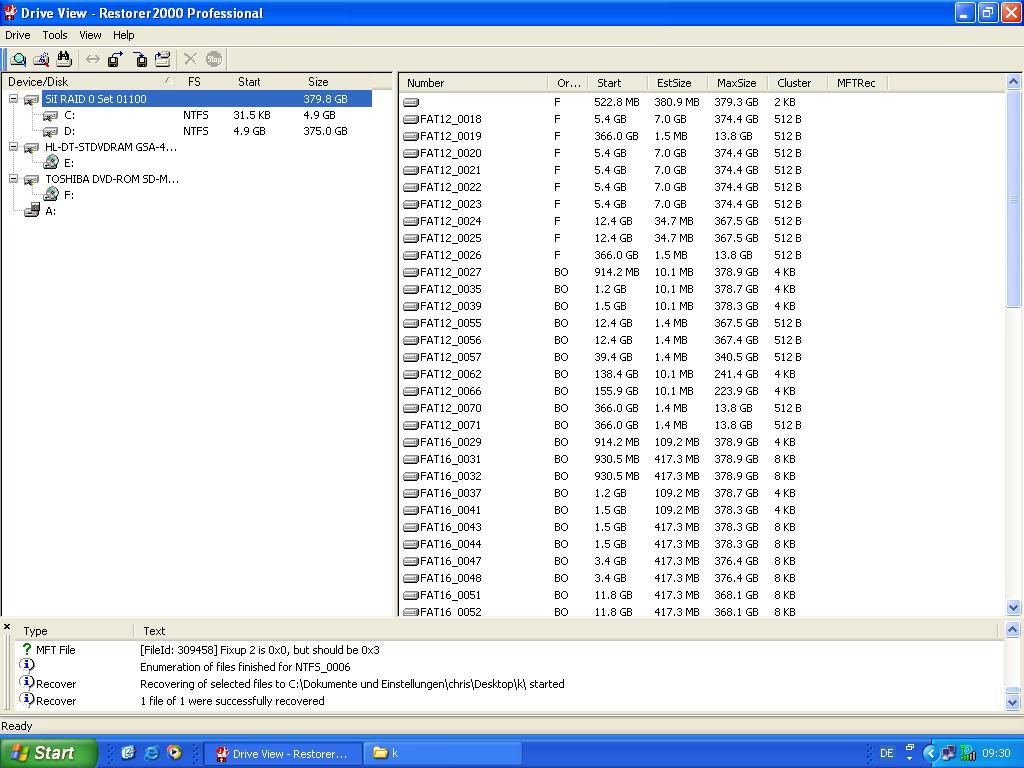The height and width of the screenshot is (768, 1024).
Task: Click the info icon beside Enumeration message
Action: pyautogui.click(x=27, y=665)
